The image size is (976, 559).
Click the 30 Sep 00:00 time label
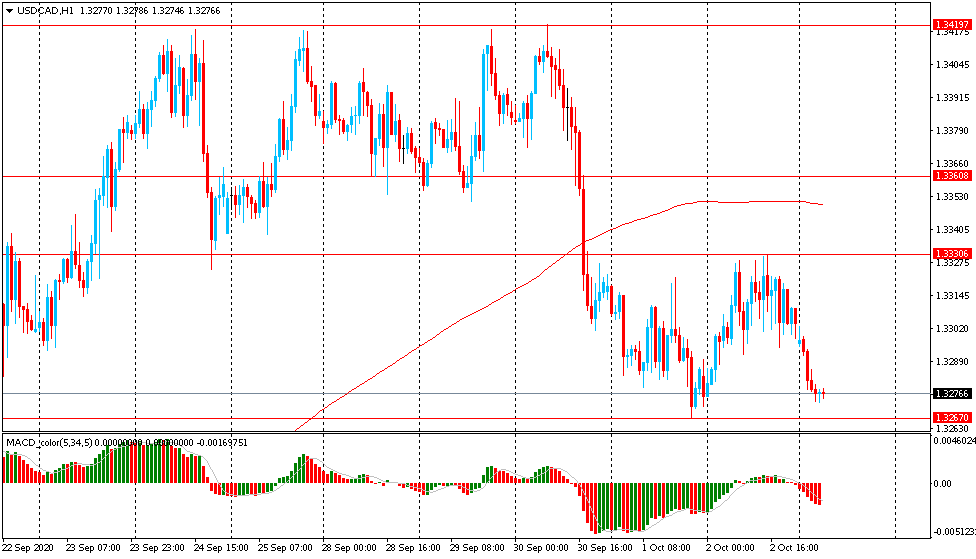[541, 548]
